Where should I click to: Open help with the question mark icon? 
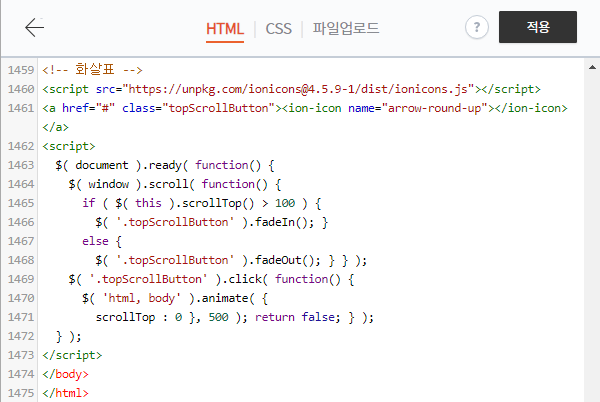[x=476, y=27]
